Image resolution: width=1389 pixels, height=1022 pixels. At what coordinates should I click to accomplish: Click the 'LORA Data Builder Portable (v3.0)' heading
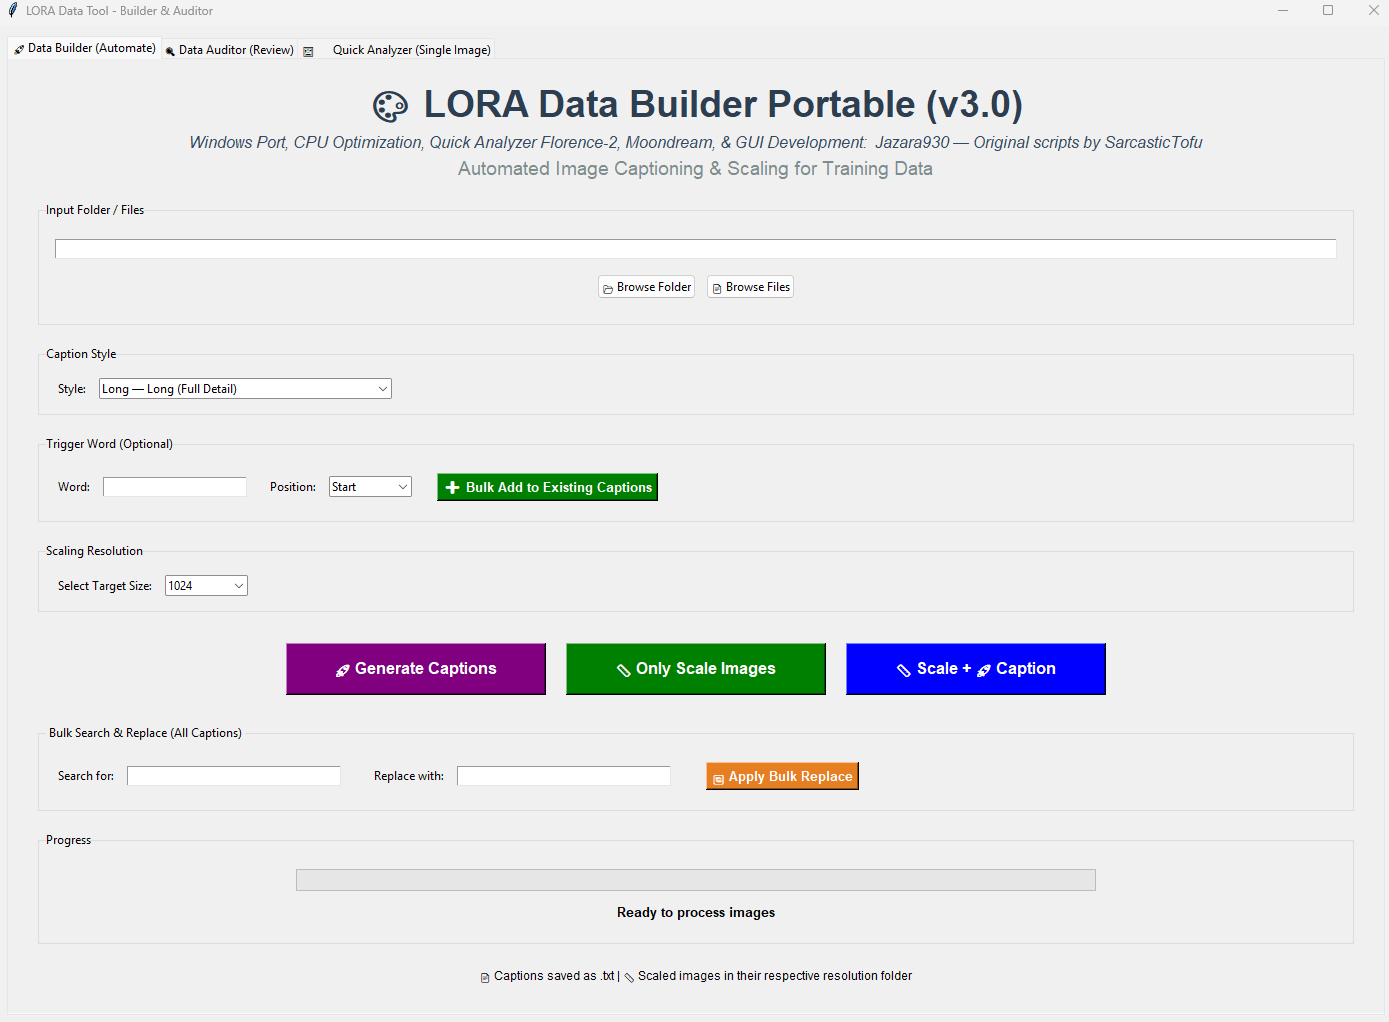pyautogui.click(x=723, y=105)
